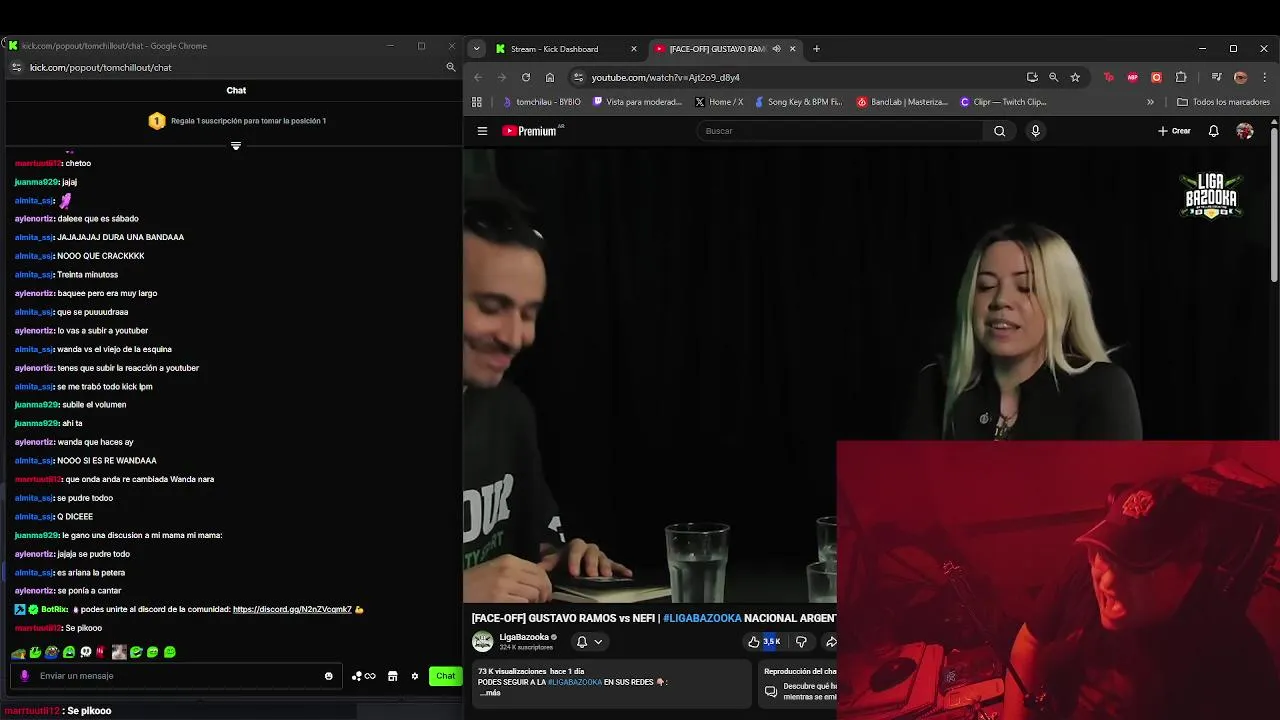Image resolution: width=1280 pixels, height=720 pixels.
Task: Click the Regala 1 suscripción banner
Action: tap(236, 121)
